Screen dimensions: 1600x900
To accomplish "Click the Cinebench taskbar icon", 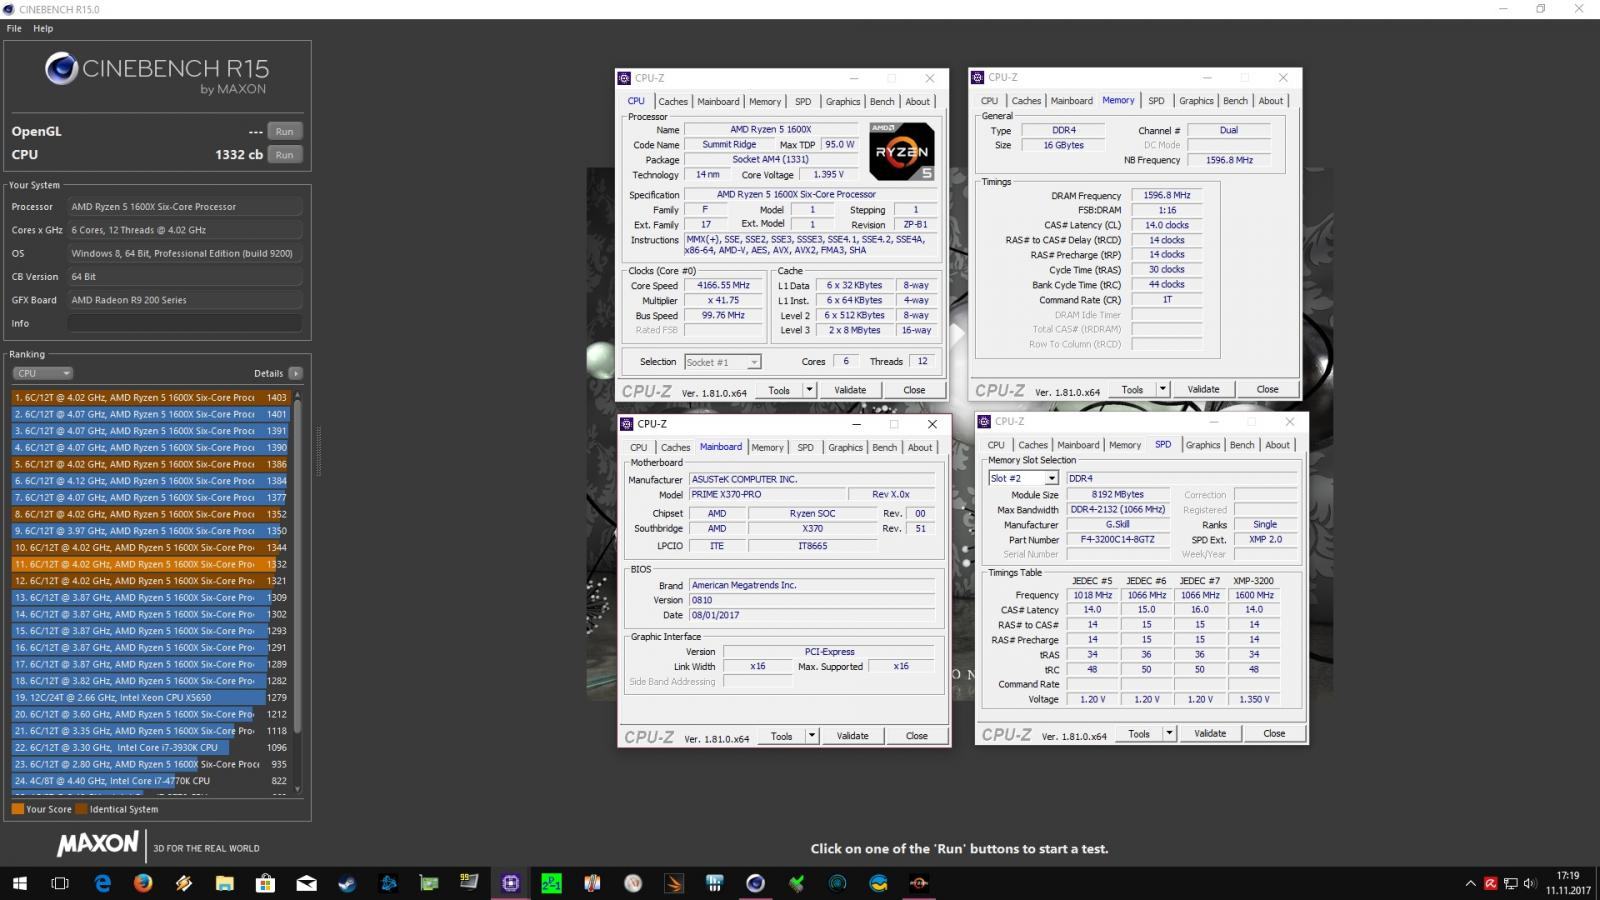I will coord(755,883).
